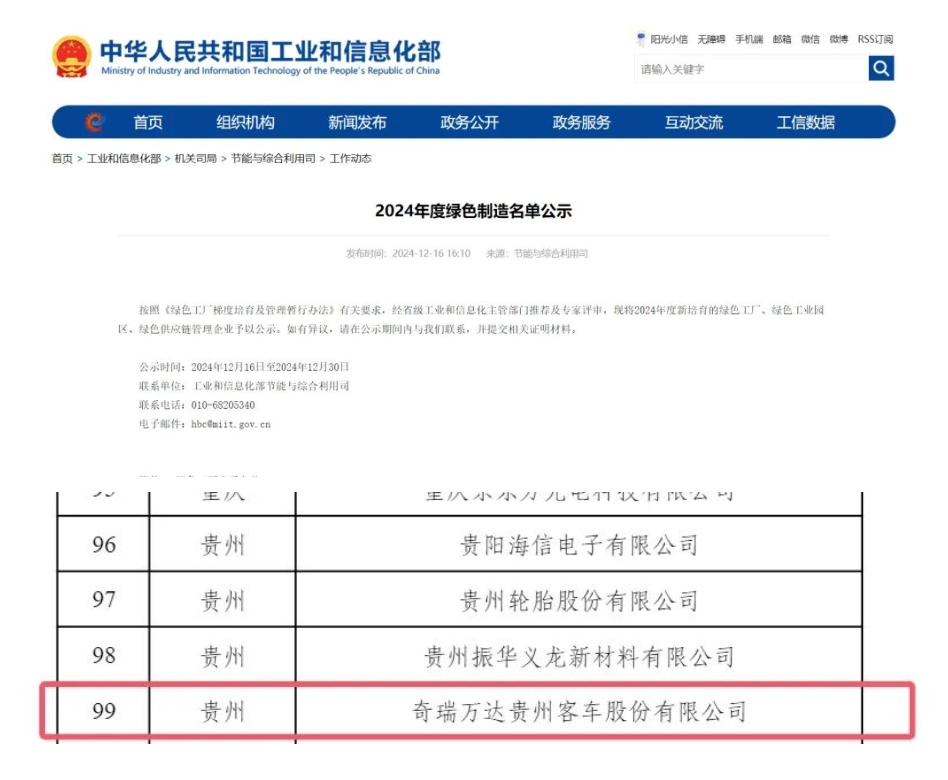Viewport: 948px width, 780px height.
Task: Focus the 请输入关键字 search field
Action: [x=751, y=68]
